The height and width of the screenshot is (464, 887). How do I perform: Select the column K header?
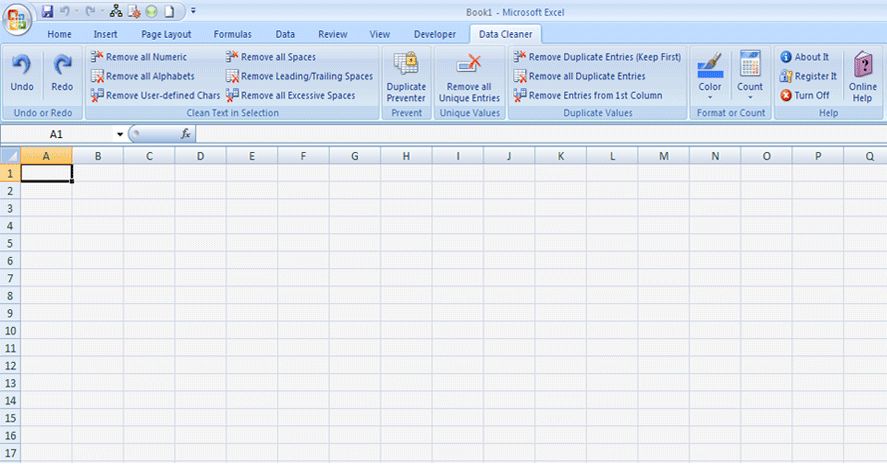(561, 156)
